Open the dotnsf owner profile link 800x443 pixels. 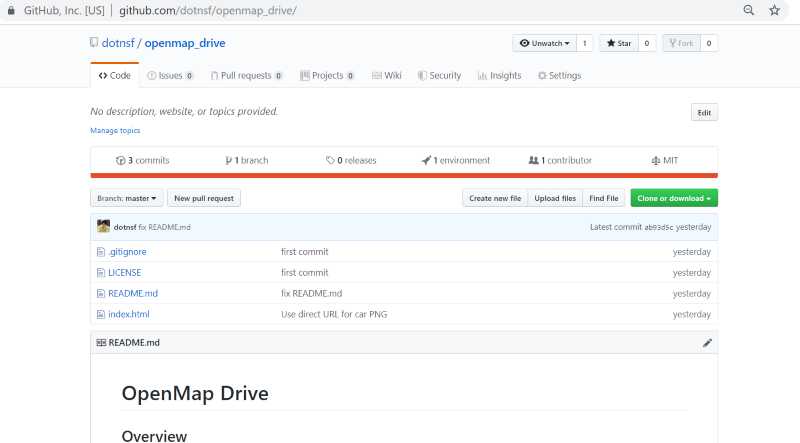[x=118, y=43]
